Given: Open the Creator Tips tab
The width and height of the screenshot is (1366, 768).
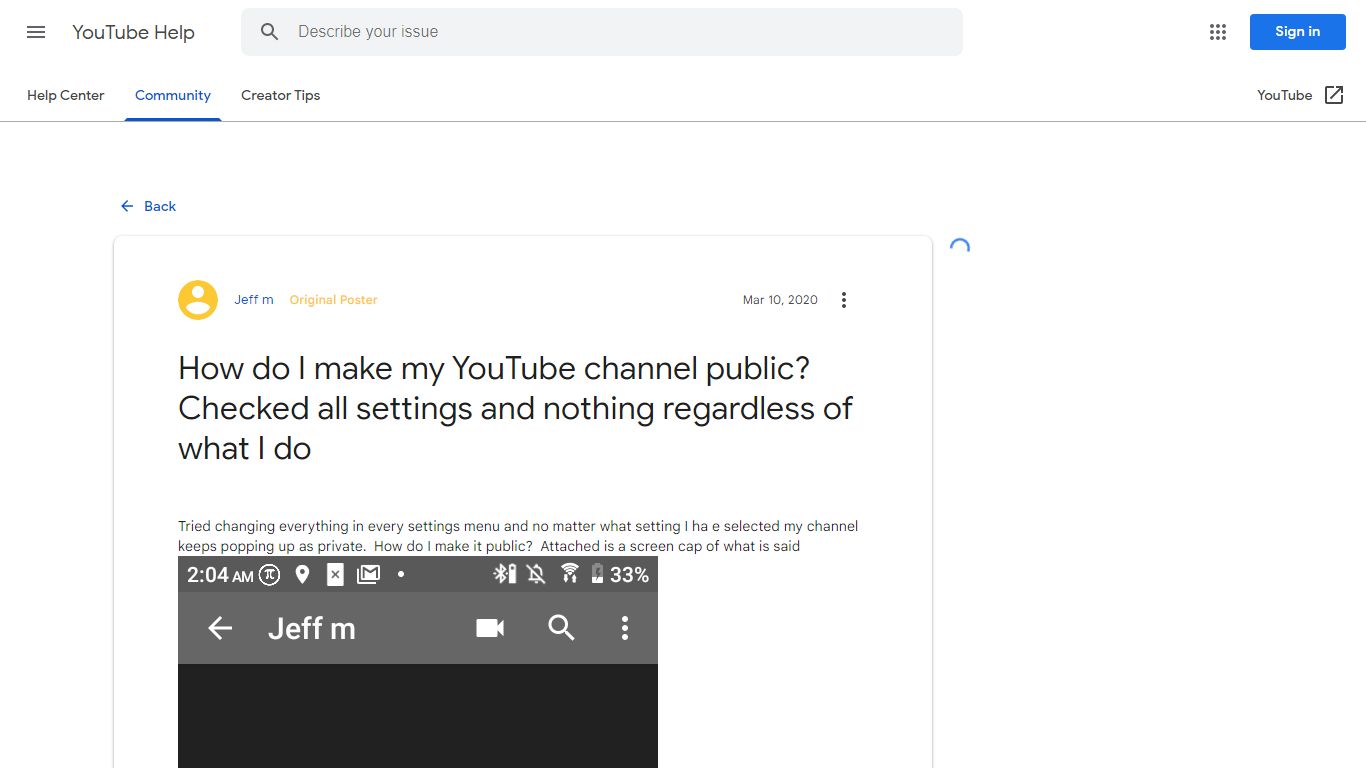Looking at the screenshot, I should 281,96.
